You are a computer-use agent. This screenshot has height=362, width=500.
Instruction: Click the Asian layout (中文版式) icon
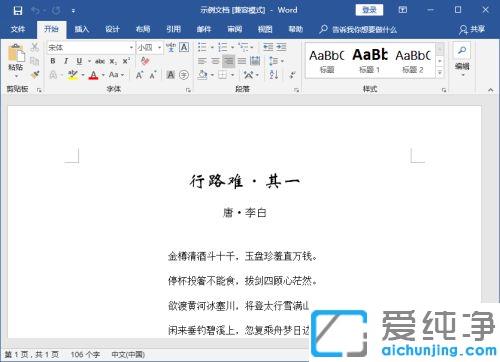[x=248, y=75]
